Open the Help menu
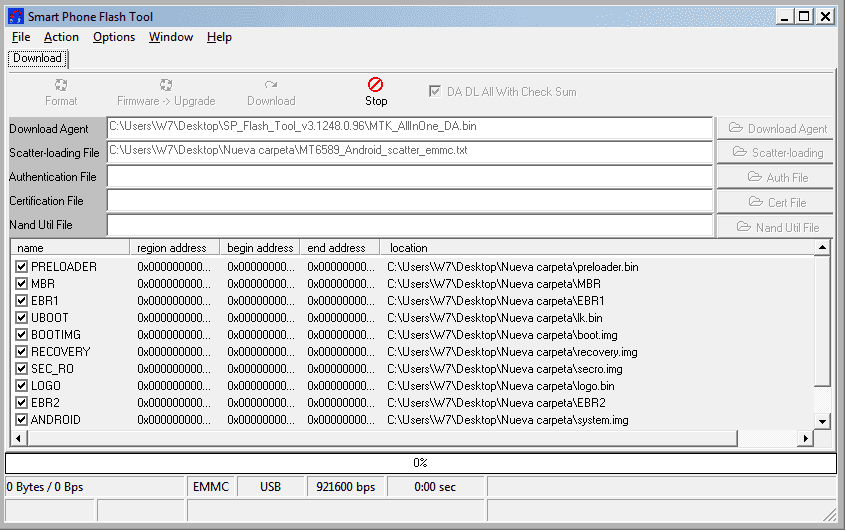Viewport: 847px width, 532px height. 219,37
